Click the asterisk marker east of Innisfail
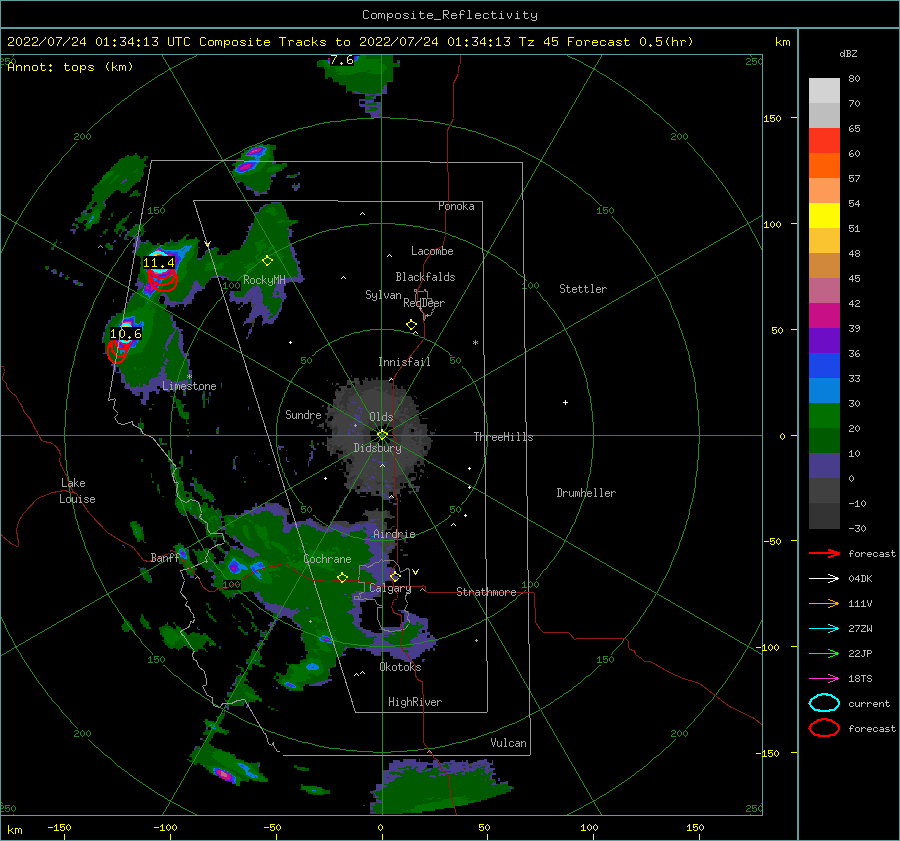The height and width of the screenshot is (841, 900). tap(475, 343)
